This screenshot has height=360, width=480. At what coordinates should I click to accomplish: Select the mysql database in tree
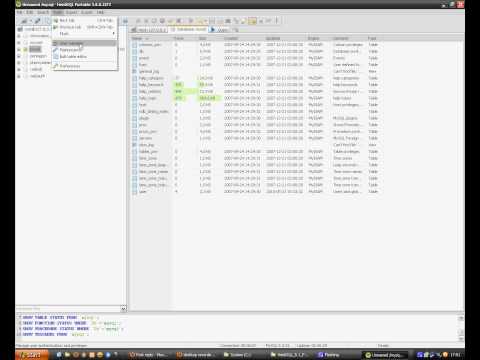click(35, 49)
